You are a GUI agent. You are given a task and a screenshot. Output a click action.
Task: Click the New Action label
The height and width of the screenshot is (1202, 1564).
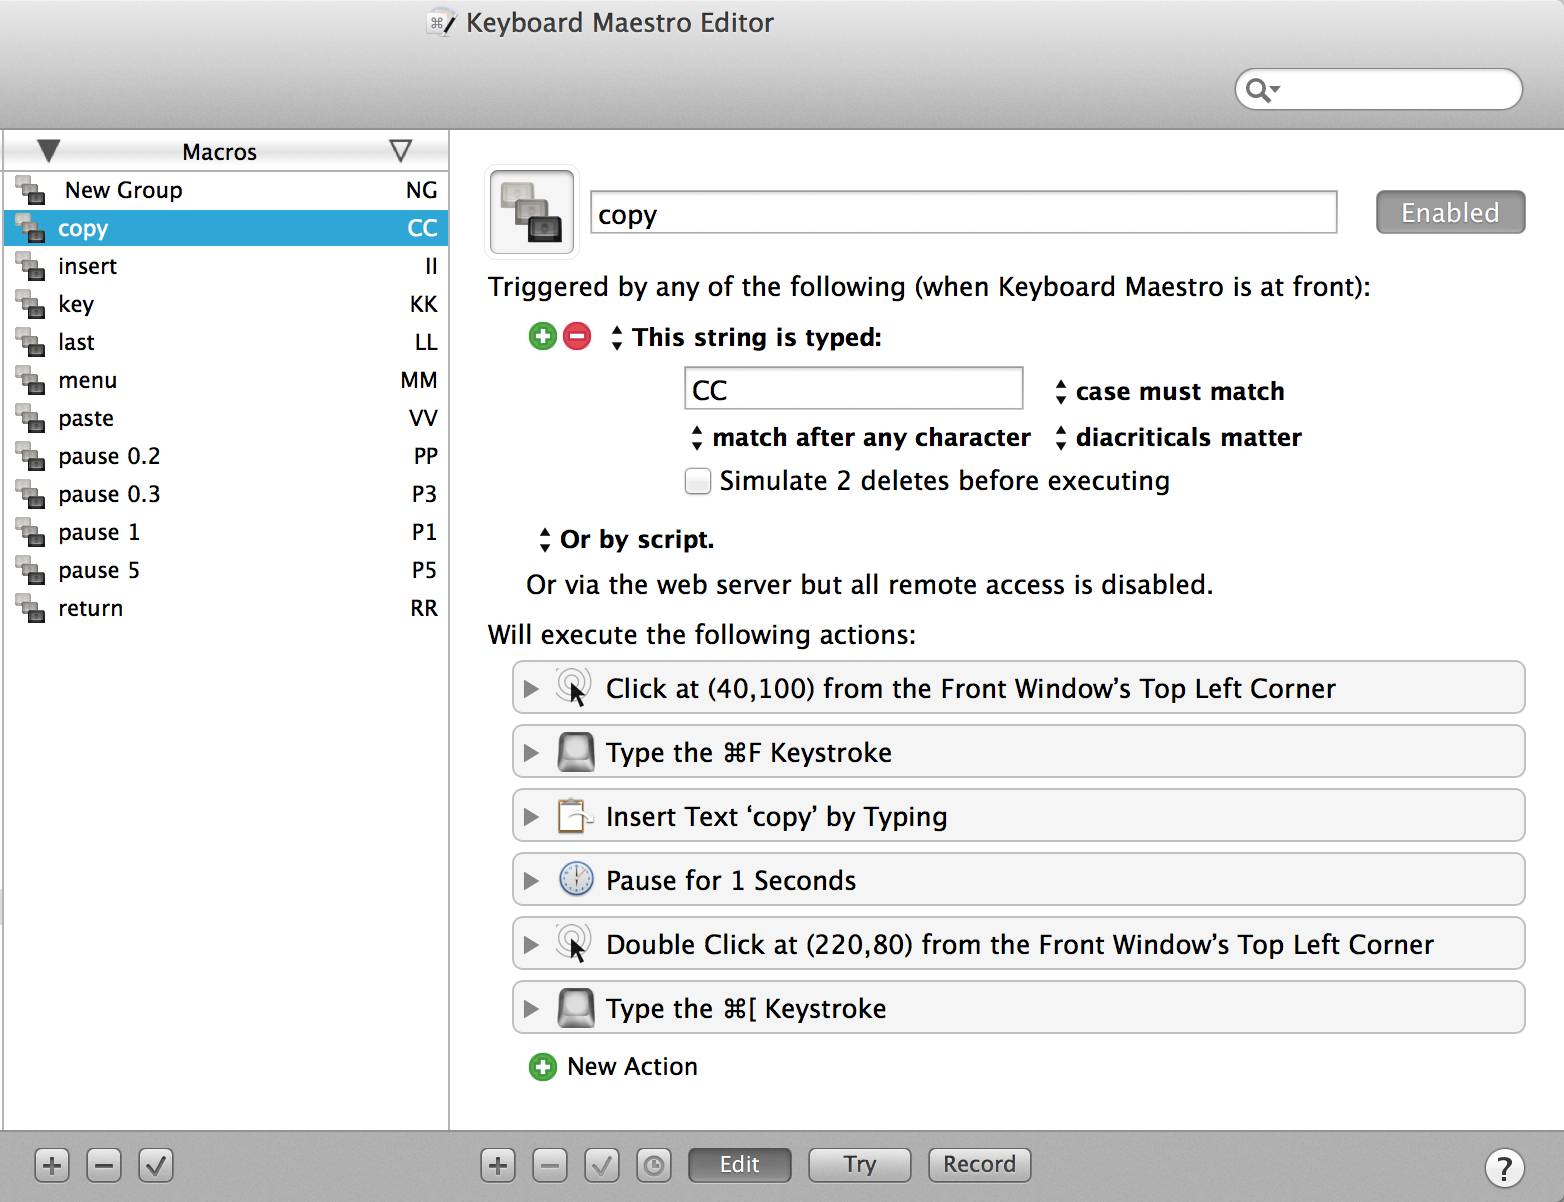(x=632, y=1067)
